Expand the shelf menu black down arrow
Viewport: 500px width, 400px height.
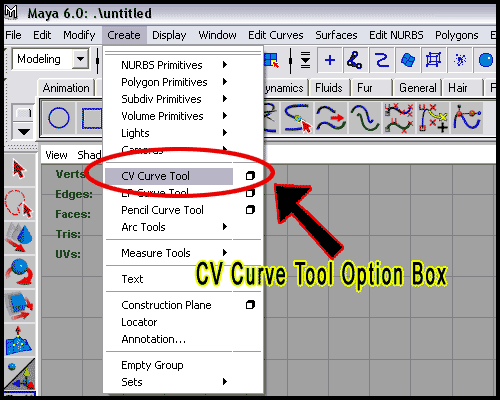[x=23, y=132]
